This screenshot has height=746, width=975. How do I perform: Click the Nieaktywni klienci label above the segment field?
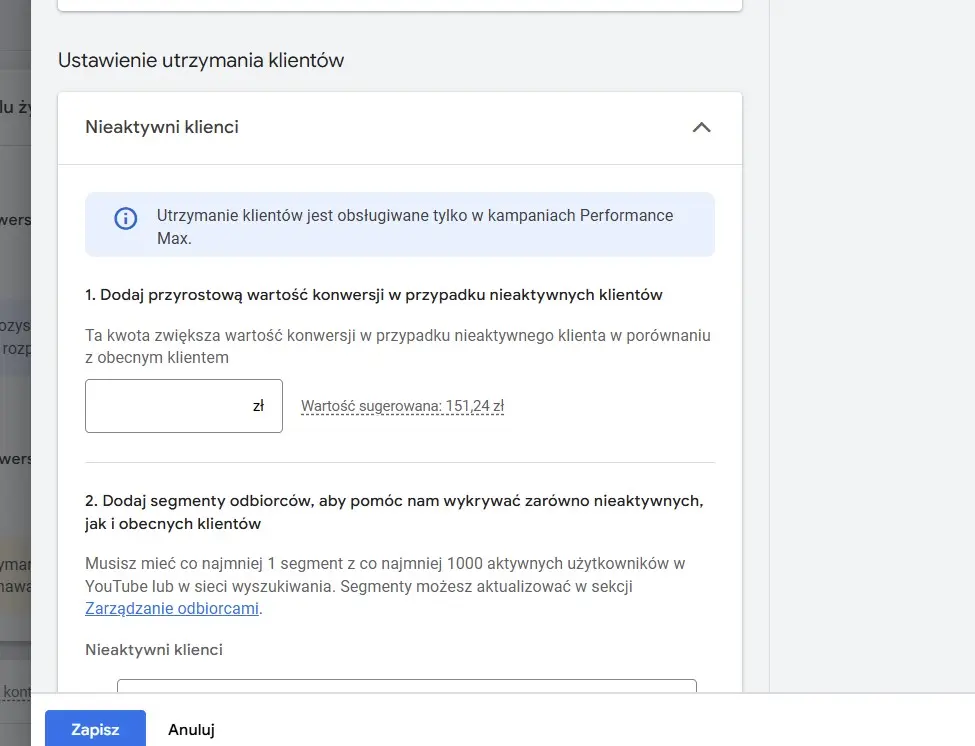click(x=155, y=649)
